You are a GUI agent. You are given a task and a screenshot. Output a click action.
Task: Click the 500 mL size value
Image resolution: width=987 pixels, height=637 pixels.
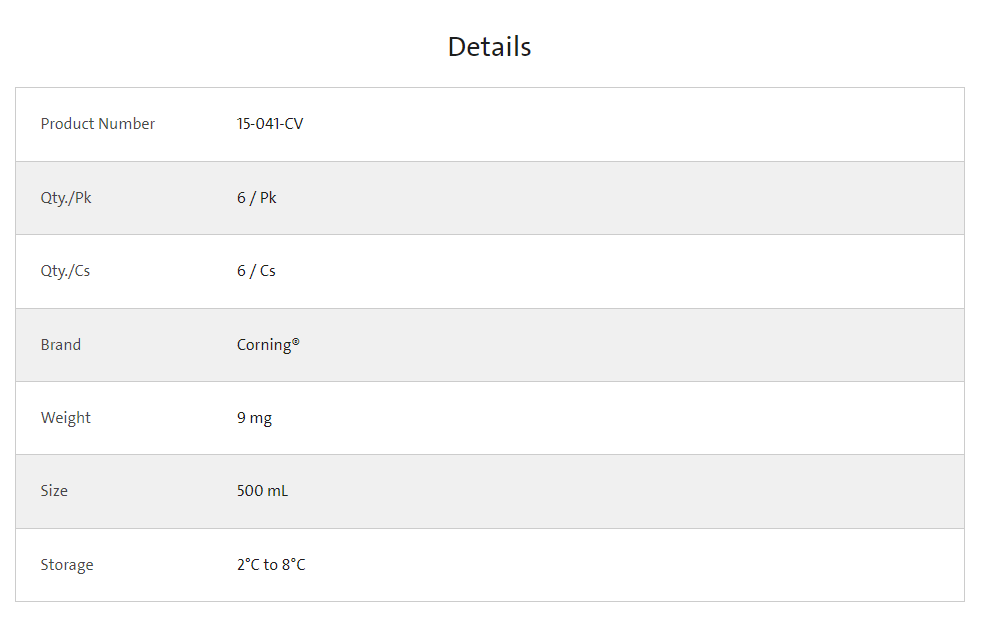click(262, 491)
